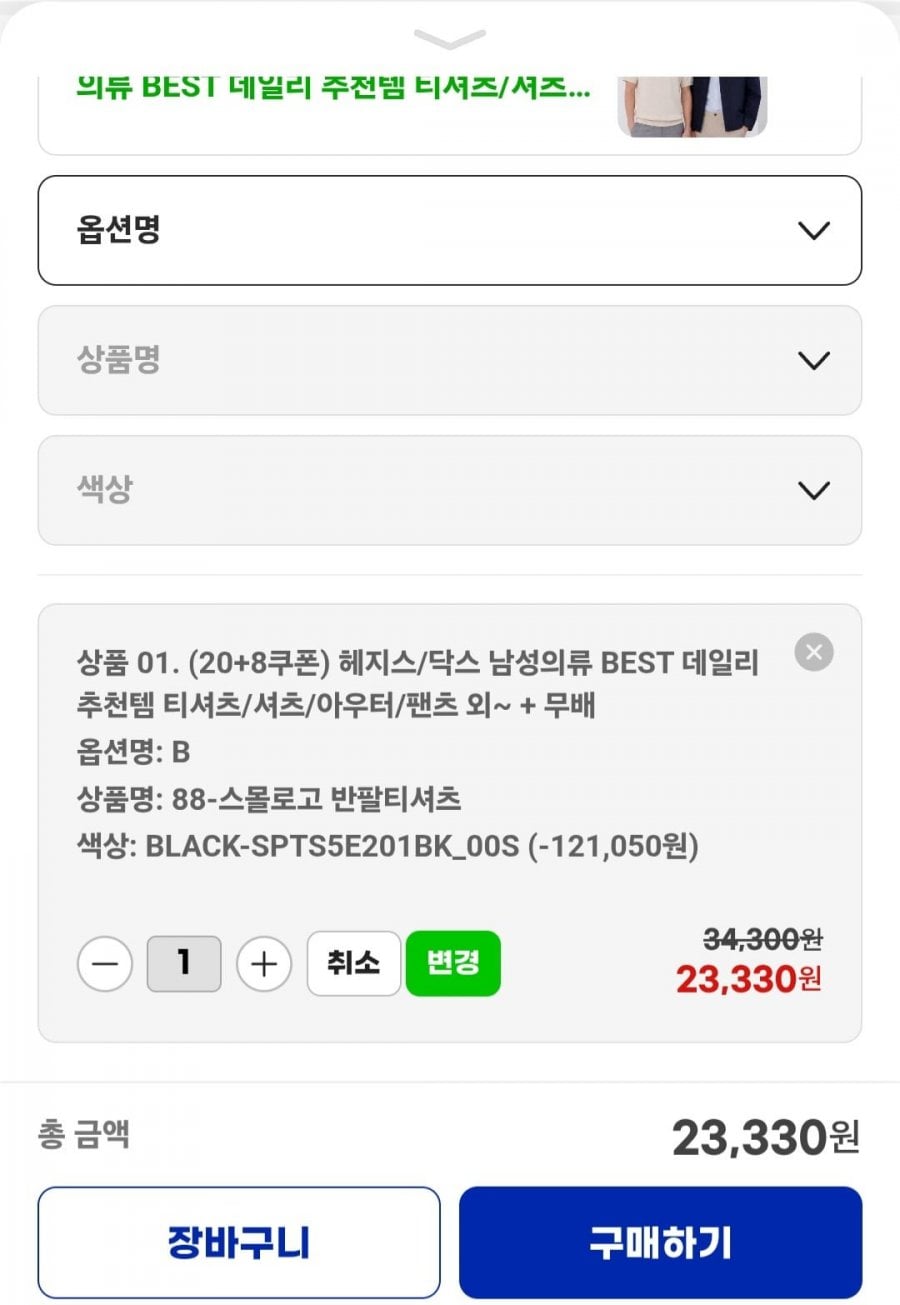Increase quantity with the plus button
900x1305 pixels.
[264, 964]
